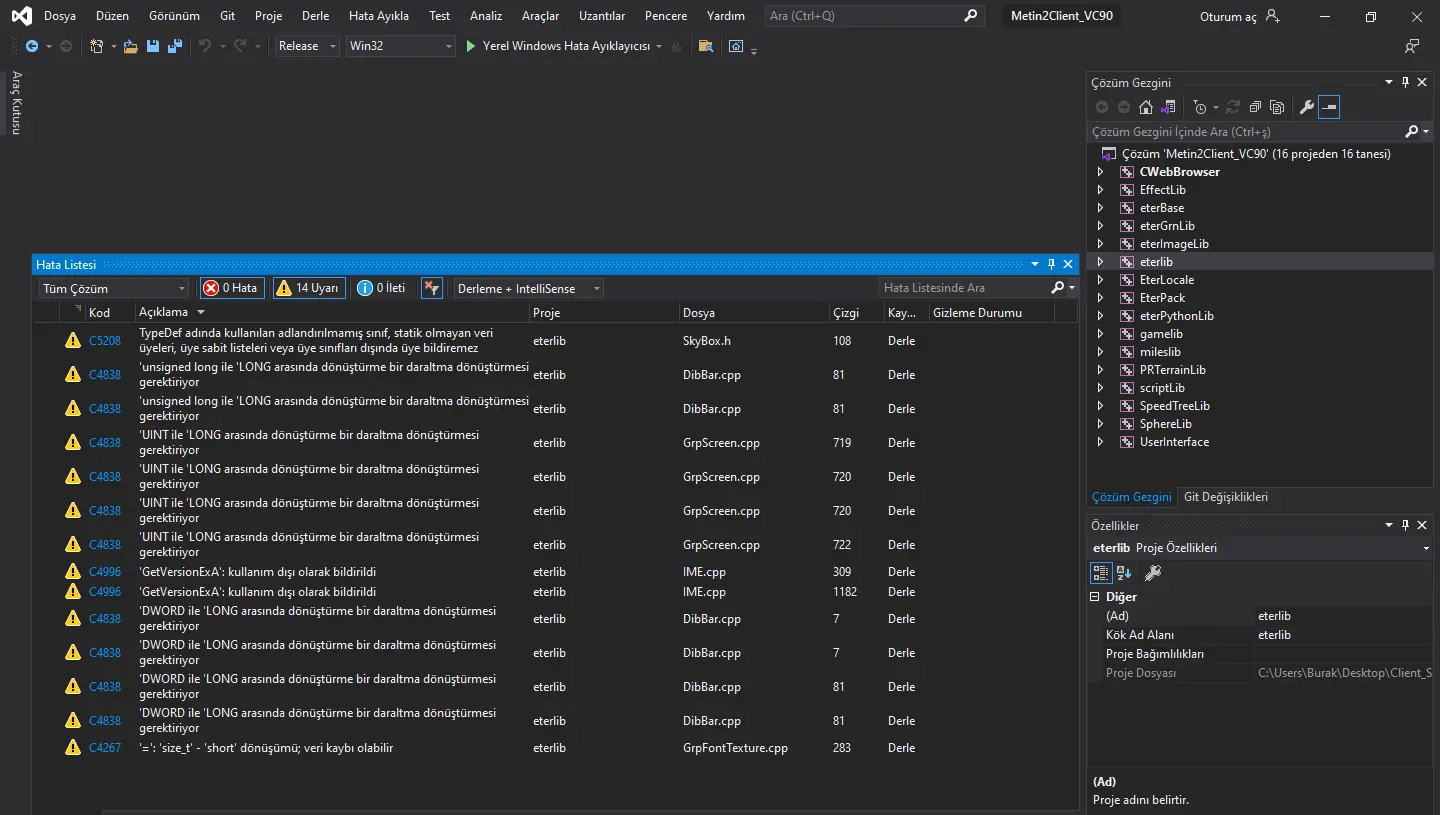Collapse the Diğer properties category
This screenshot has height=815, width=1440.
1095,597
